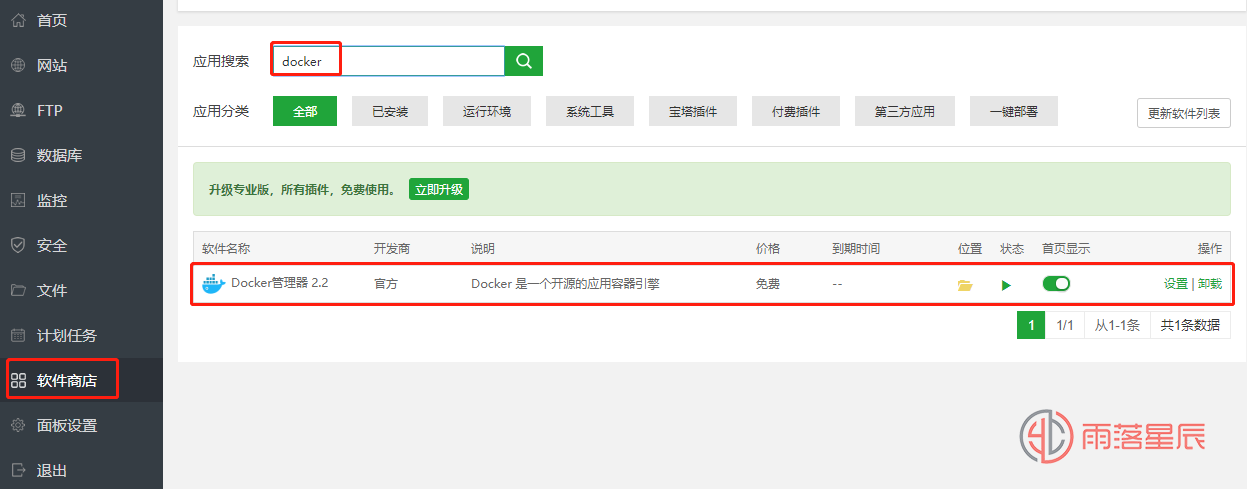
Task: Select the 全部 category tab
Action: [x=305, y=111]
